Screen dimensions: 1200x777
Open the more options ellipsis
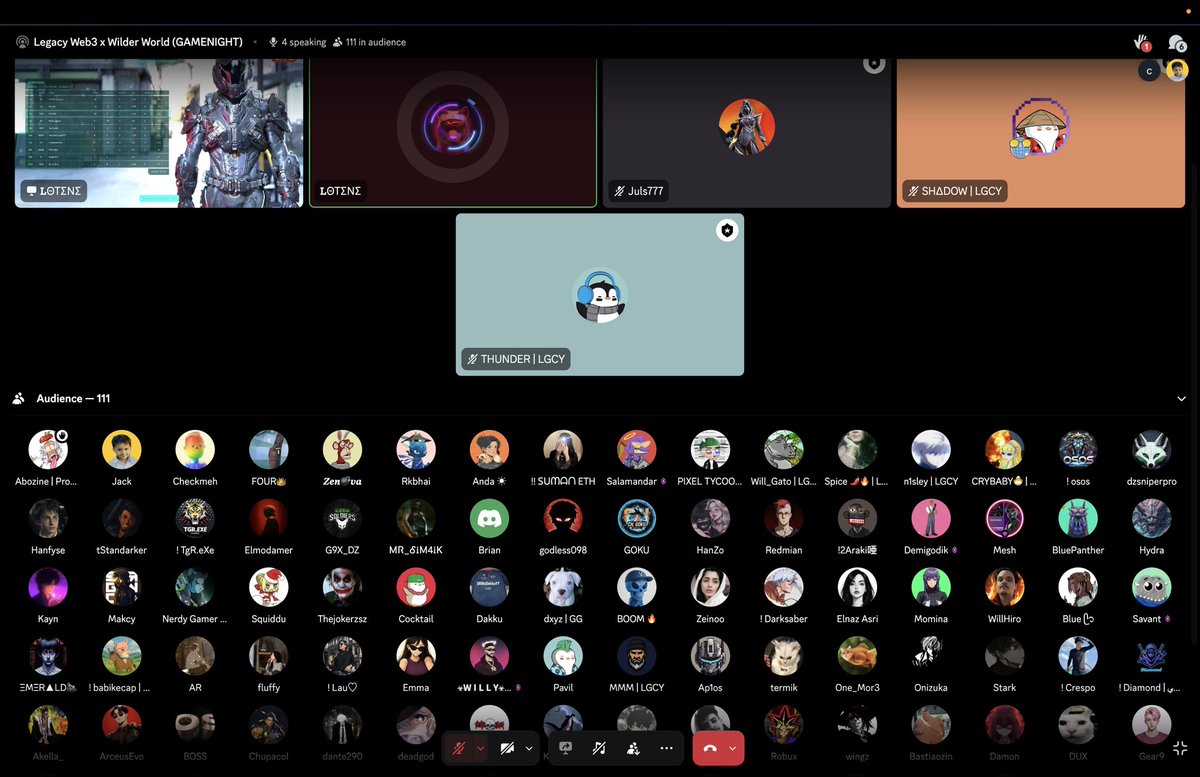tap(666, 748)
